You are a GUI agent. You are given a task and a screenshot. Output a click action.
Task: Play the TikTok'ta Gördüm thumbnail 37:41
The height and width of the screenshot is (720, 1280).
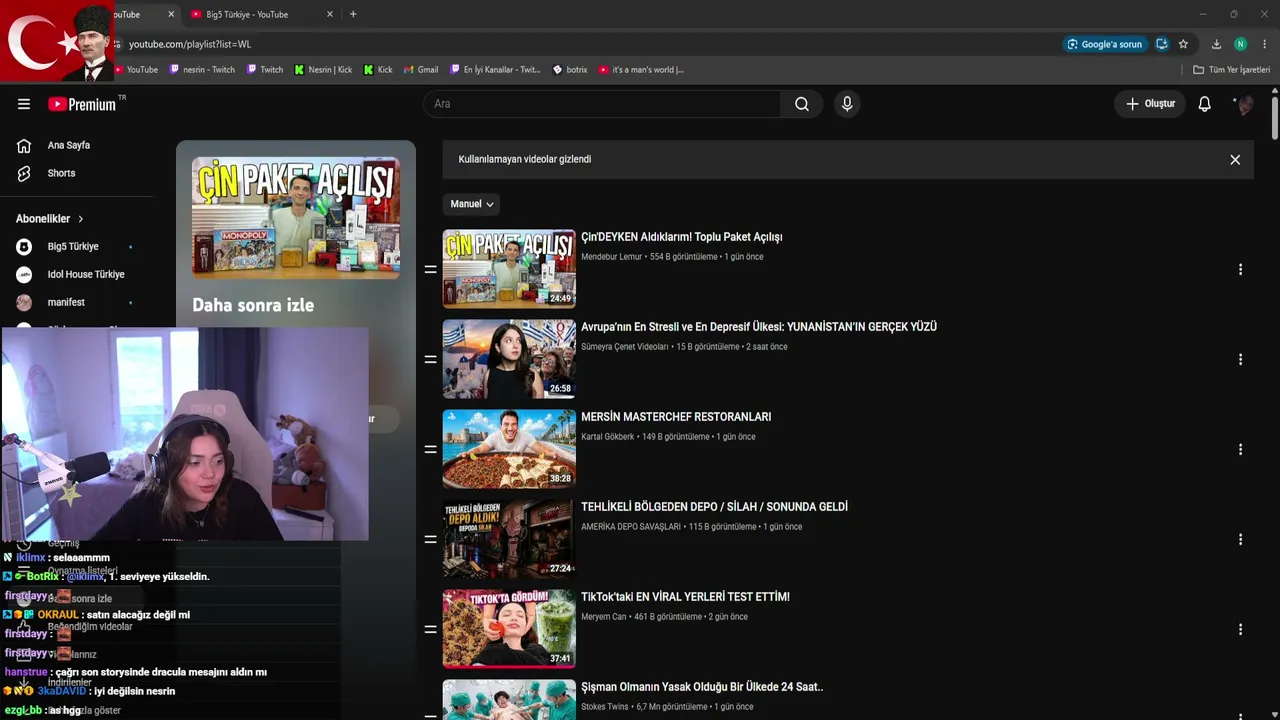tap(509, 629)
